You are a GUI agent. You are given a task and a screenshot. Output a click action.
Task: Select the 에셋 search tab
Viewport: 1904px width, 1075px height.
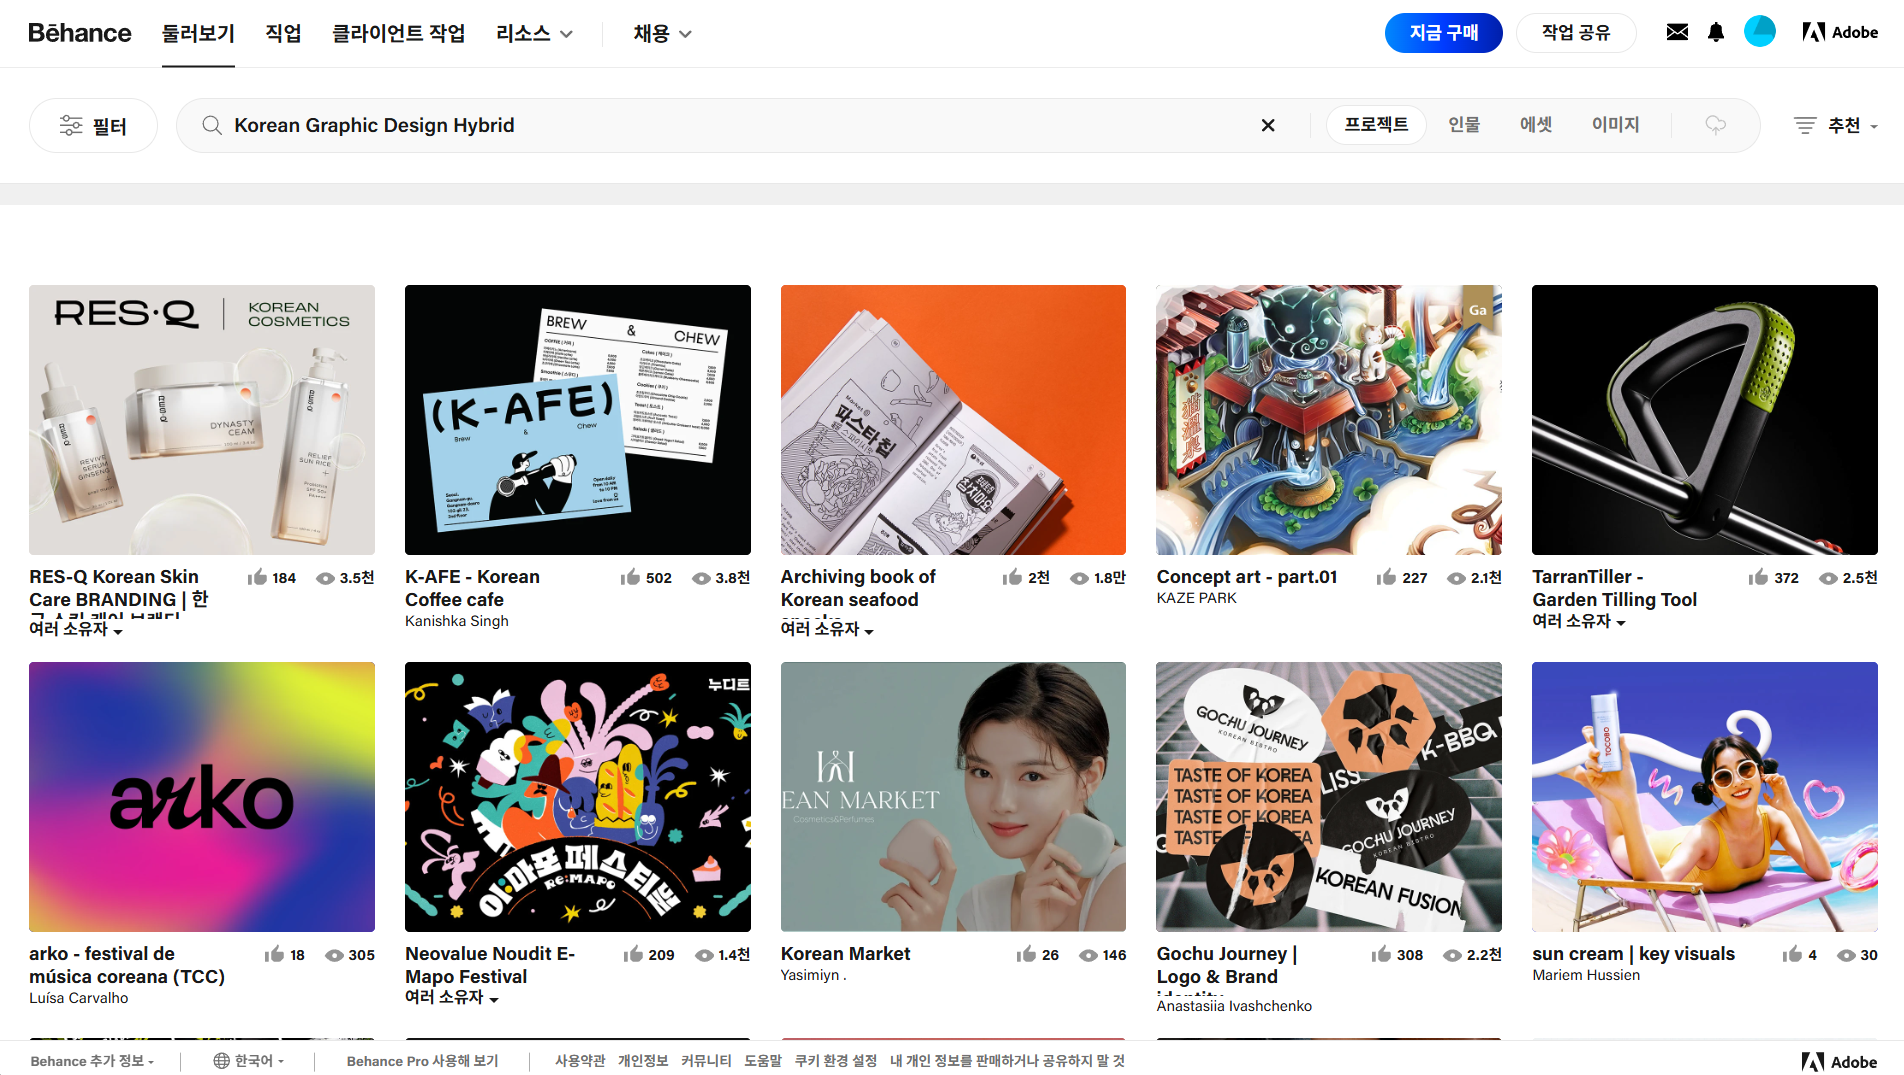(x=1536, y=125)
